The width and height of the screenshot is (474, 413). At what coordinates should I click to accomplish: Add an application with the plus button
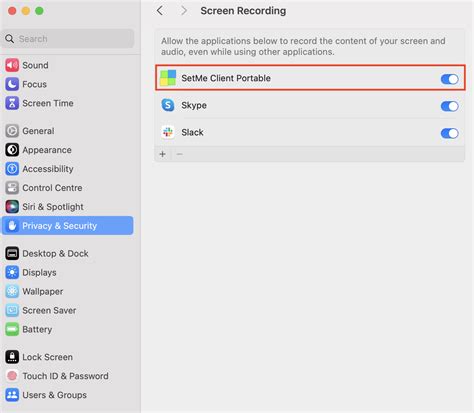click(x=163, y=154)
